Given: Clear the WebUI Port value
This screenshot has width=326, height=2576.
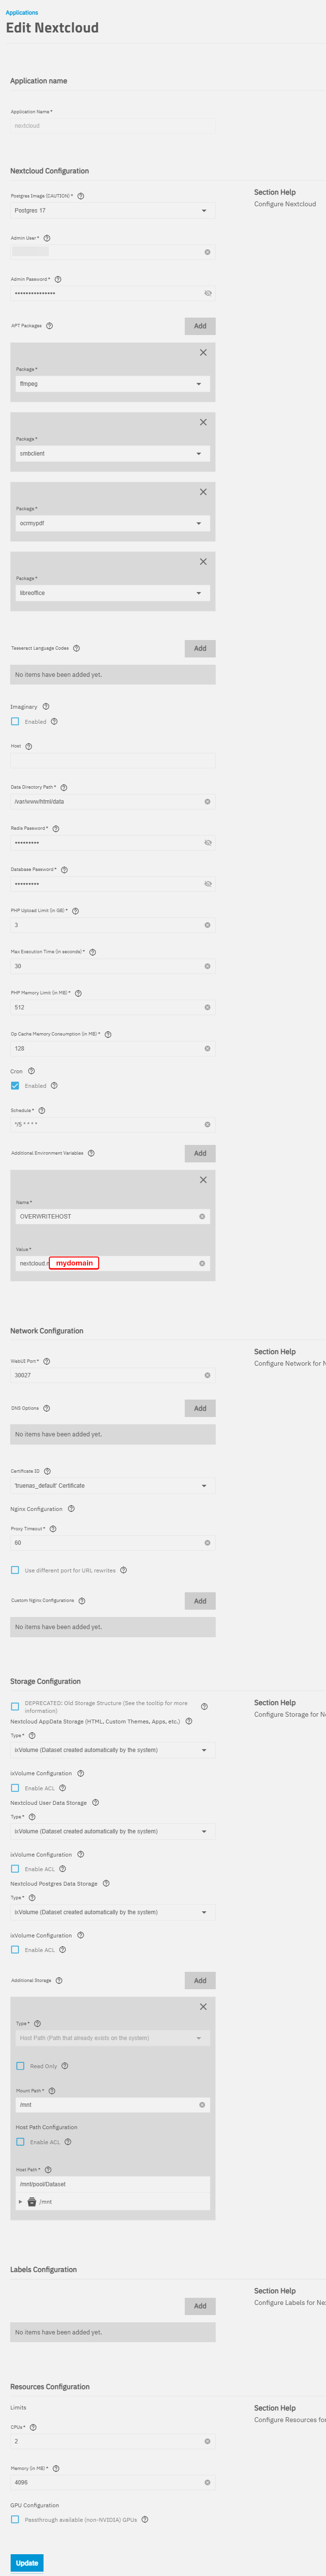Looking at the screenshot, I should 208,1375.
